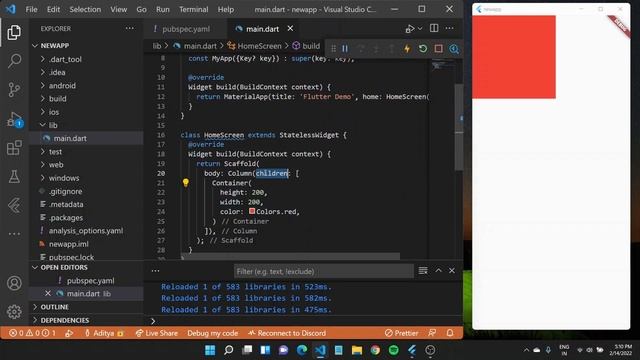Open the Extensions view
This screenshot has width=640, height=360.
click(x=14, y=147)
